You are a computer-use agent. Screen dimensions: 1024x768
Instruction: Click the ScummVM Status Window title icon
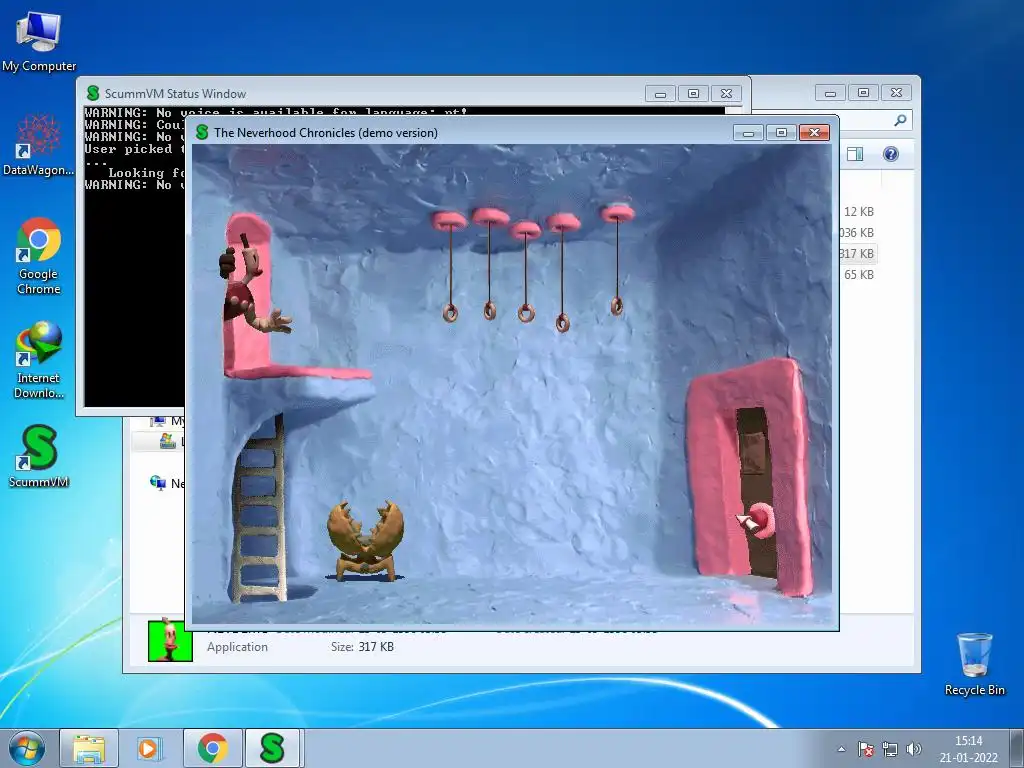point(93,93)
